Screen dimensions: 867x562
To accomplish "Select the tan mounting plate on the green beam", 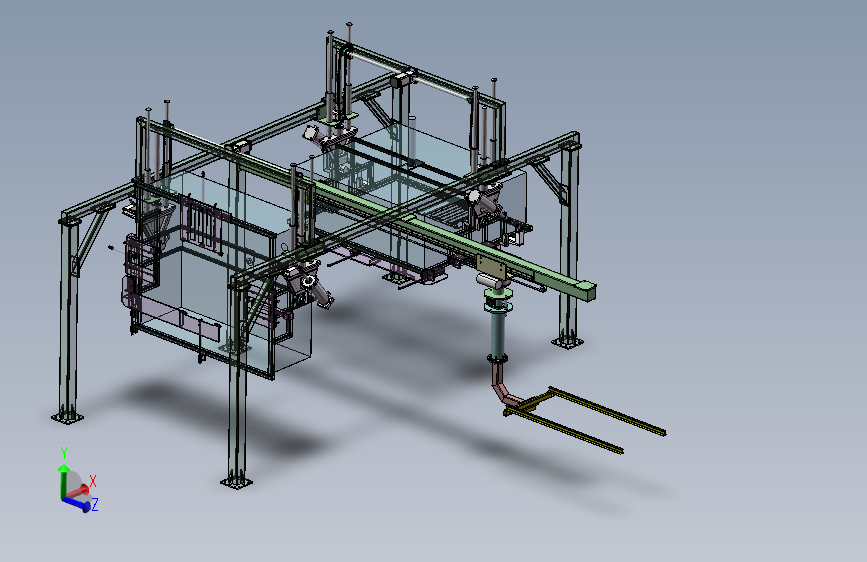I will click(491, 267).
